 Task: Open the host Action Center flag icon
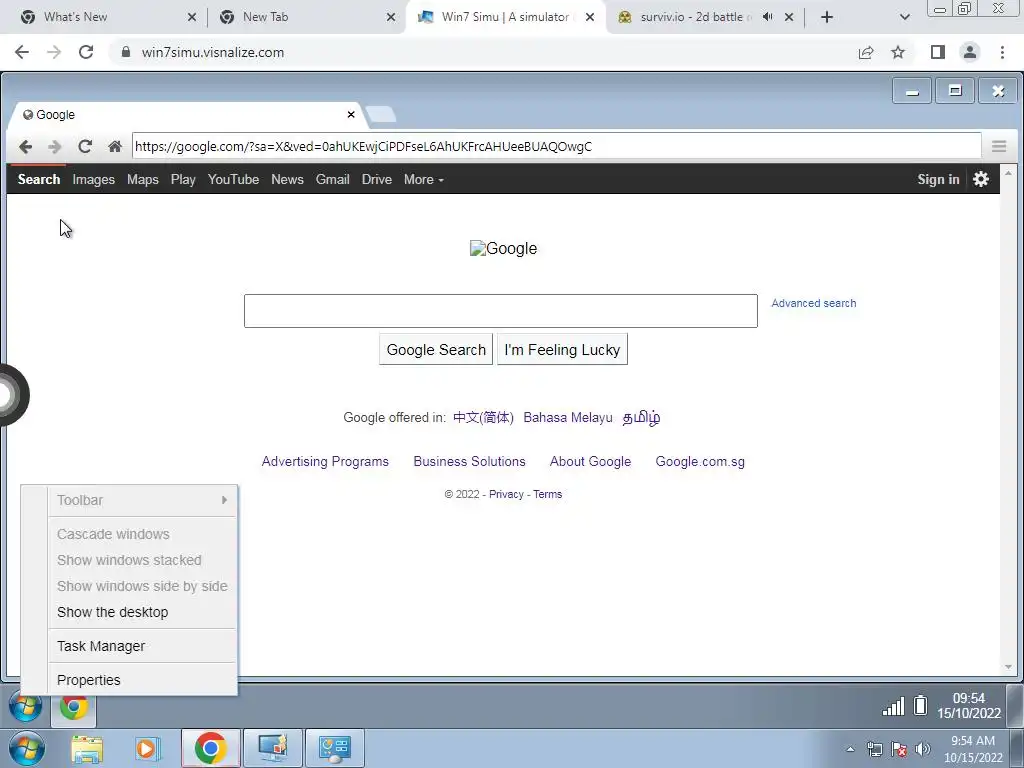pos(899,749)
